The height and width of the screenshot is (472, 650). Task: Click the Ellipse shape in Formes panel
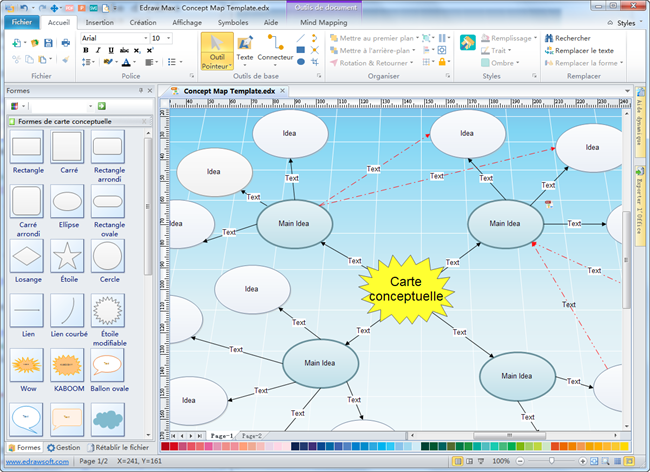67,203
